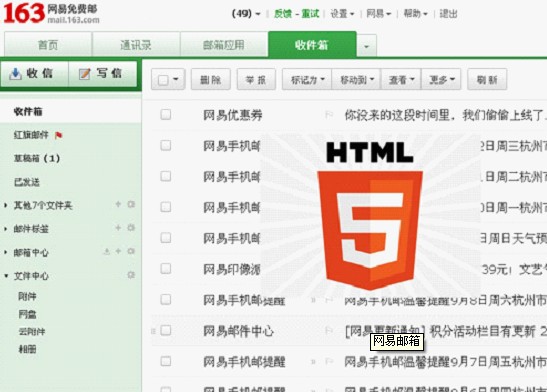Open the 网易 dropdown menu
Image resolution: width=547 pixels, height=392 pixels.
[x=379, y=14]
